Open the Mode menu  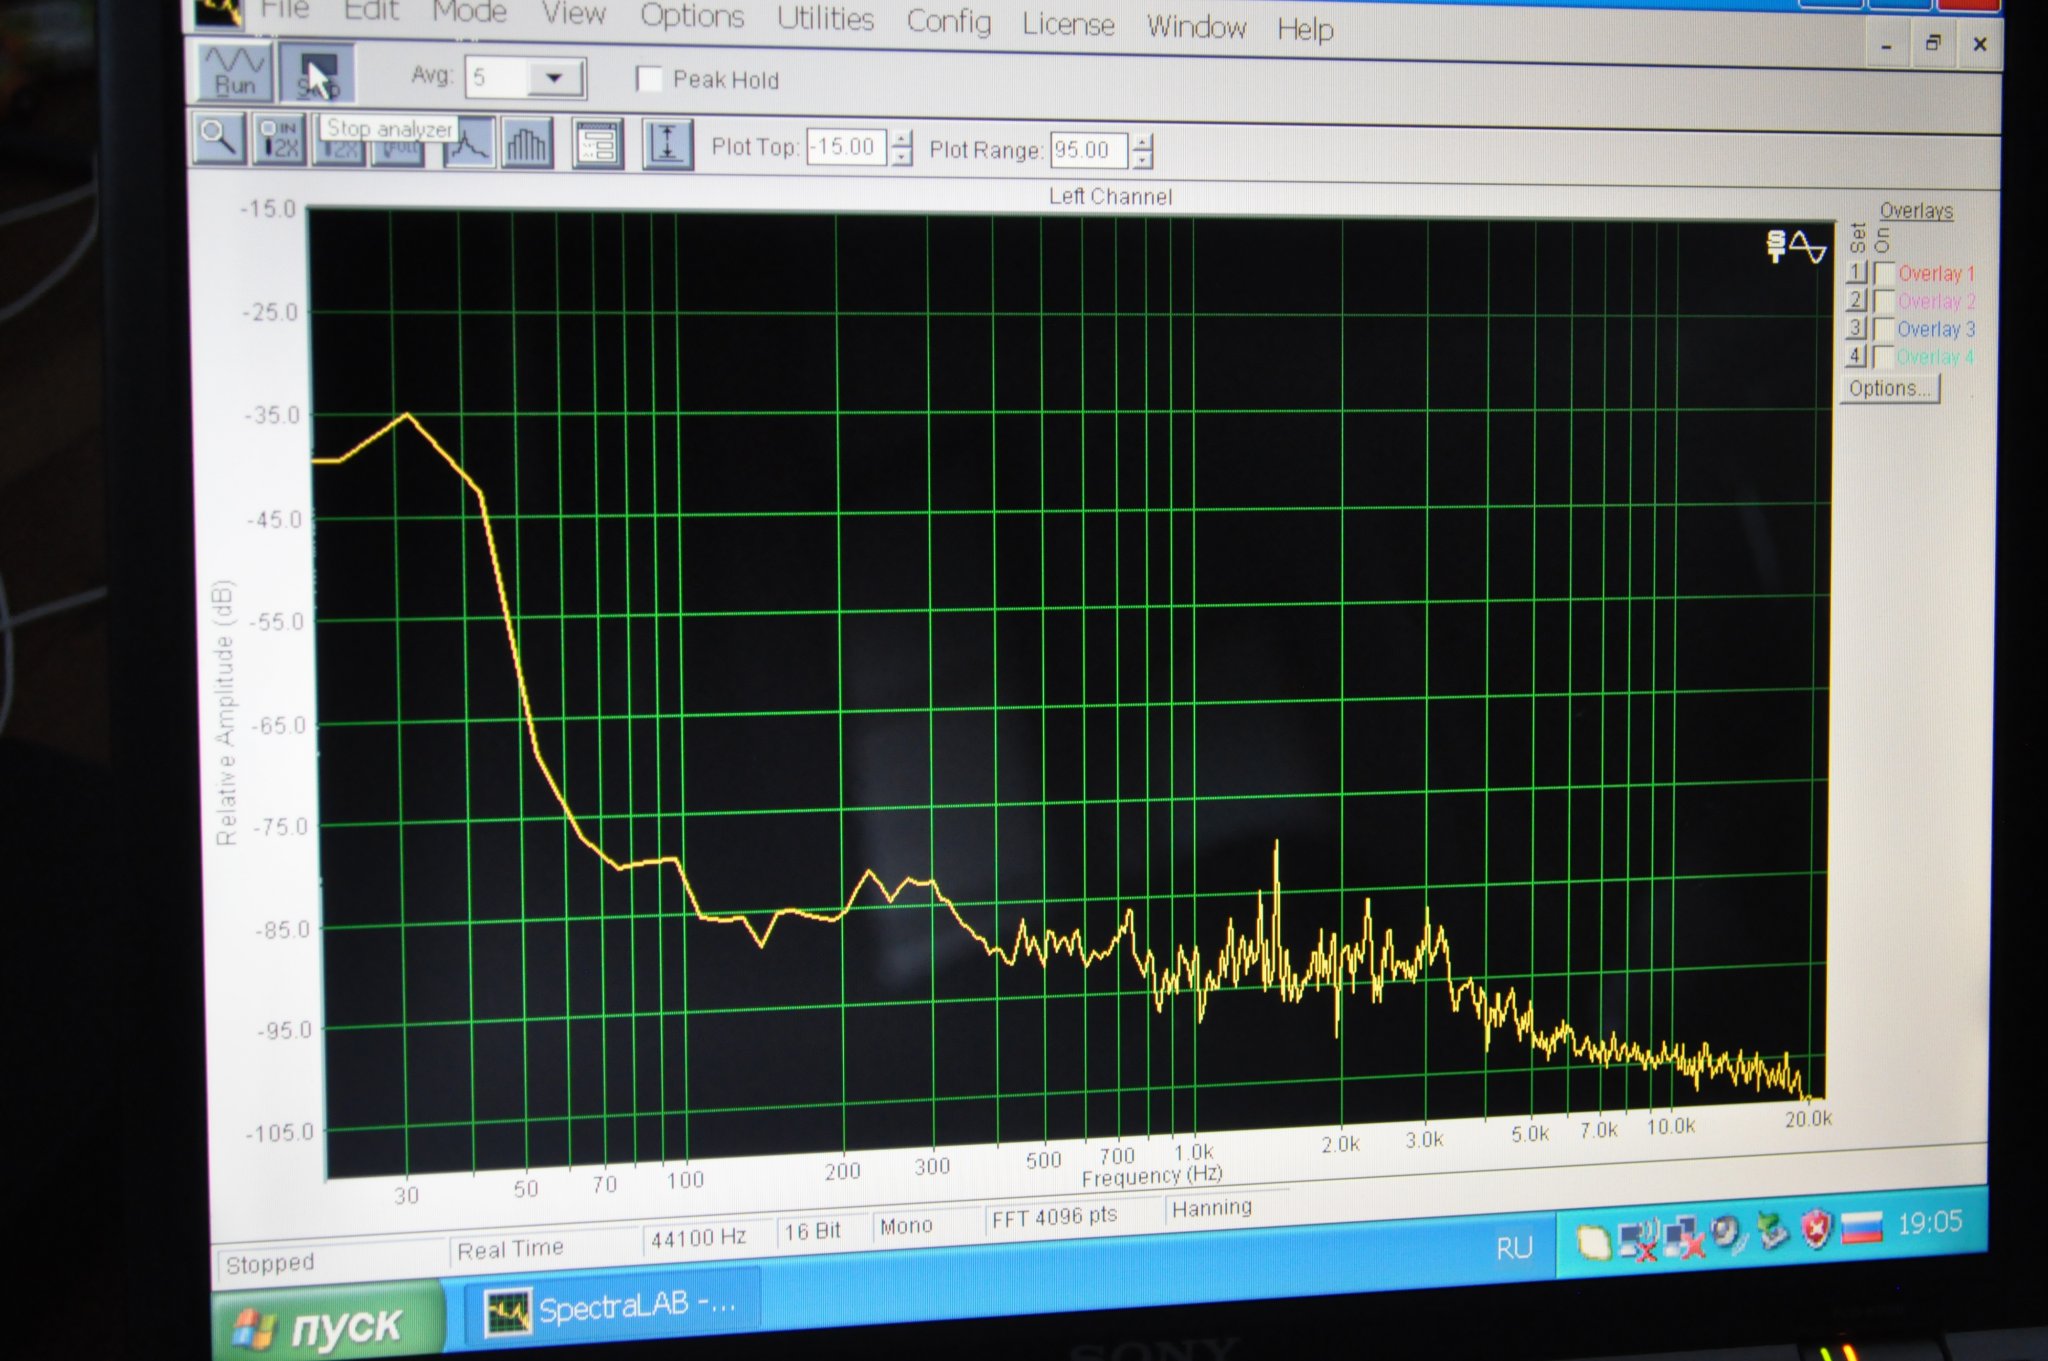coord(469,12)
